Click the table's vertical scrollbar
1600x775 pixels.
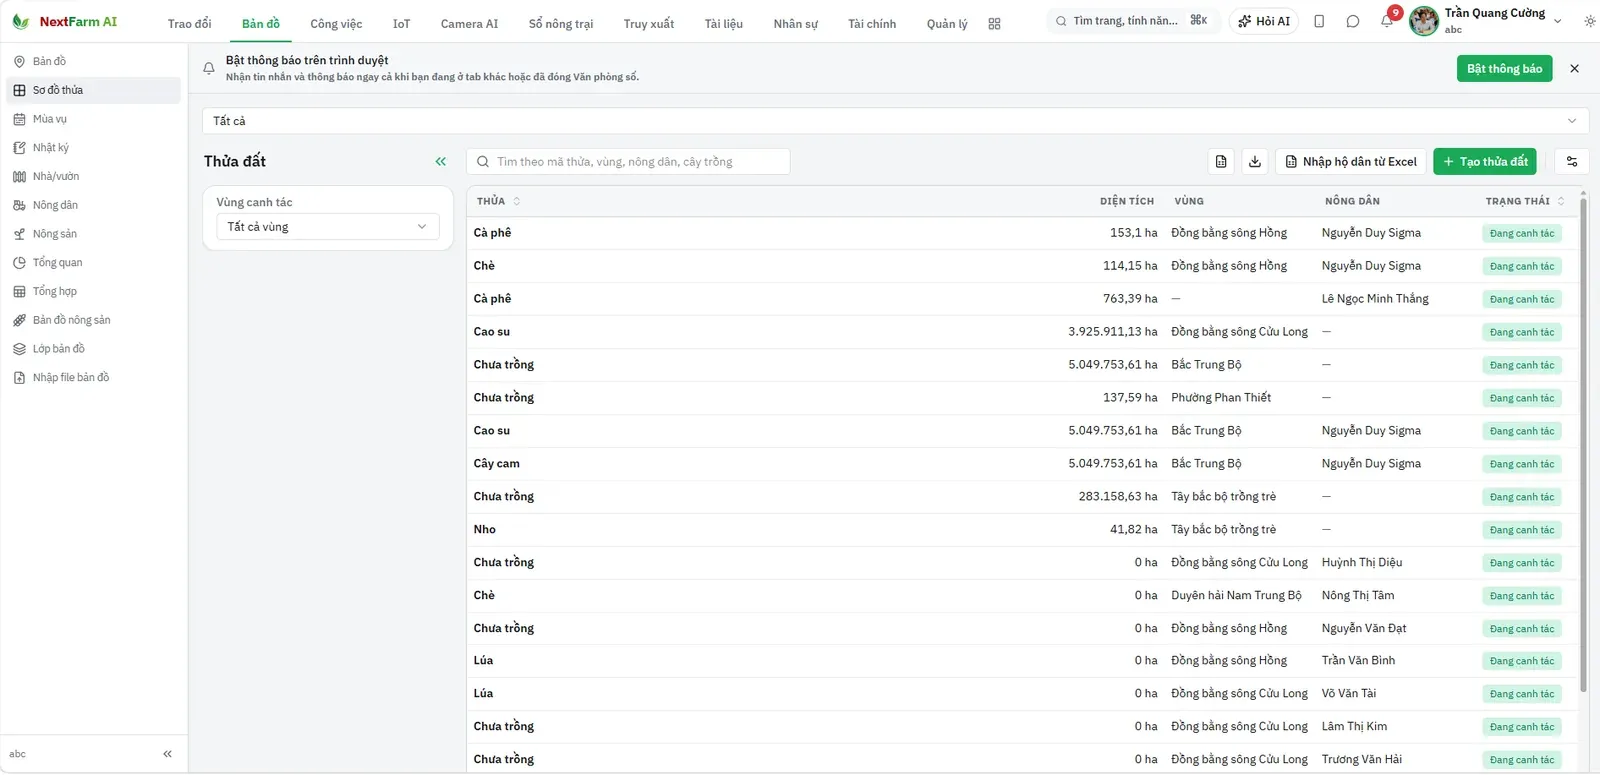(x=1583, y=445)
